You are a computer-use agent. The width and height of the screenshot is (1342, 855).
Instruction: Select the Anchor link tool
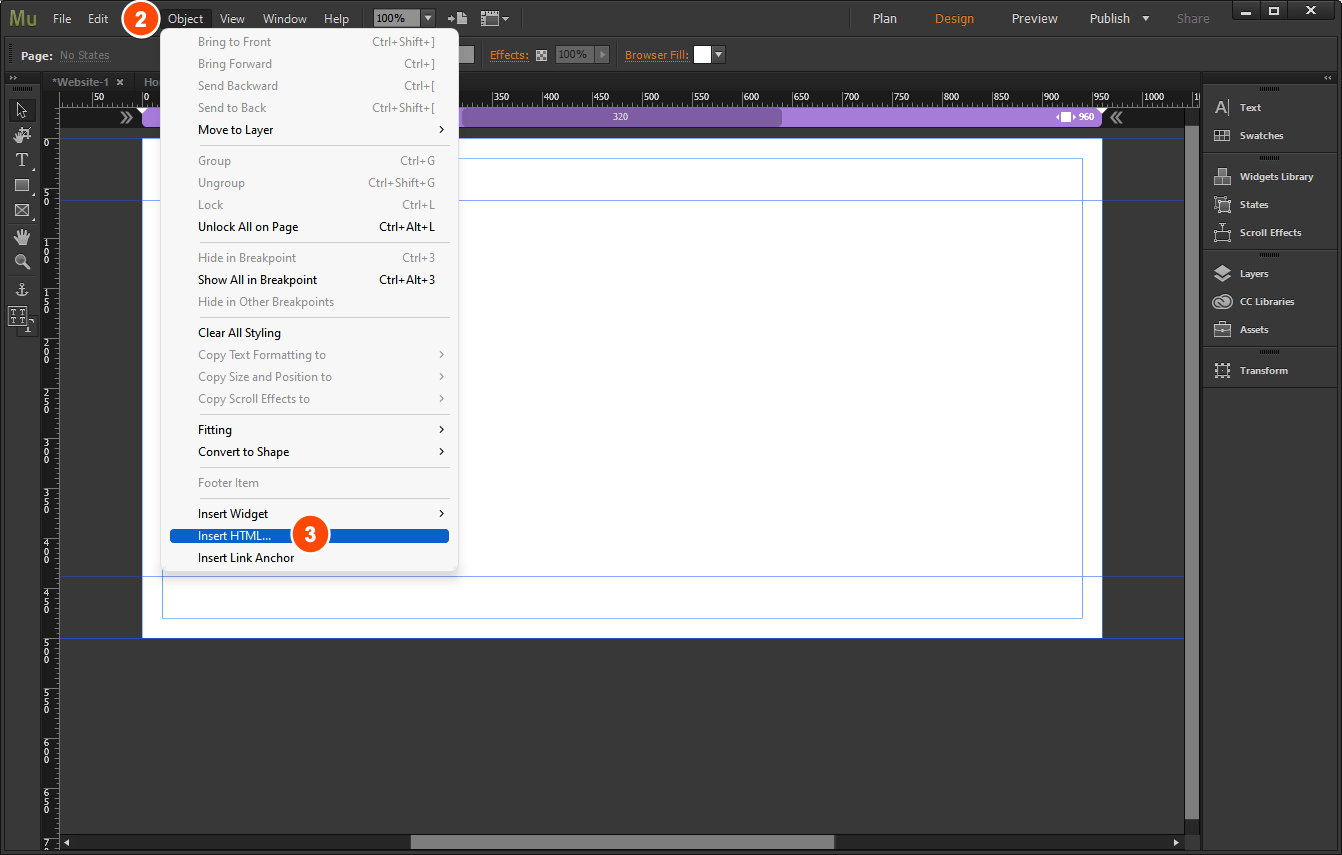click(x=22, y=290)
